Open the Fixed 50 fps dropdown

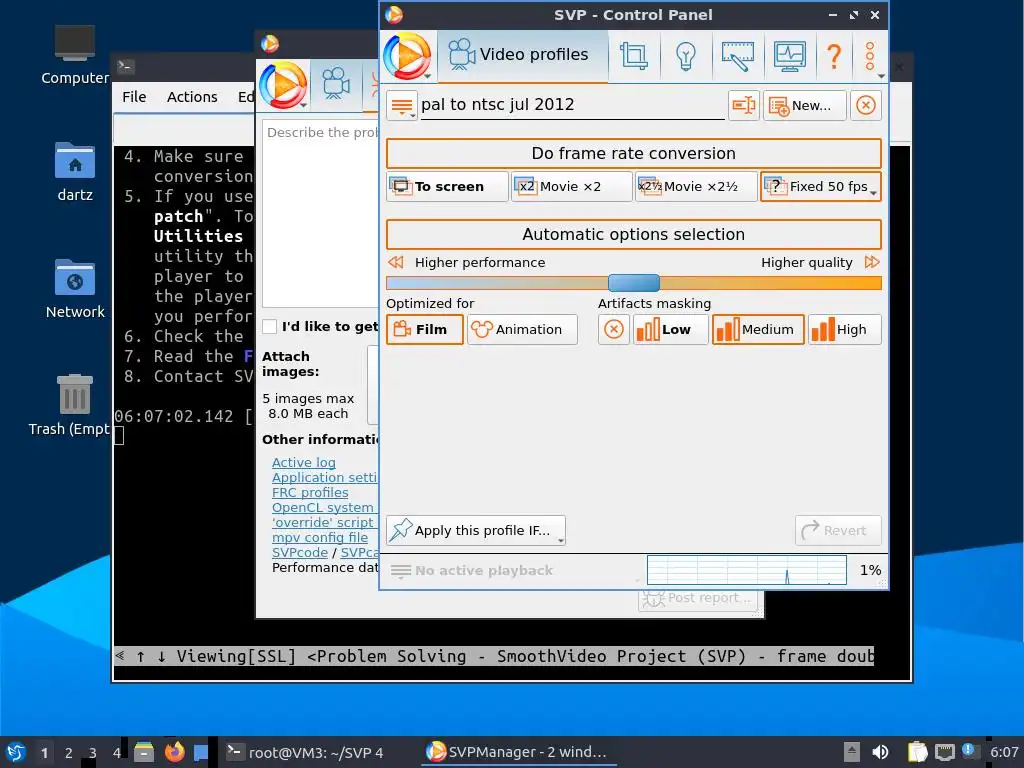point(821,186)
